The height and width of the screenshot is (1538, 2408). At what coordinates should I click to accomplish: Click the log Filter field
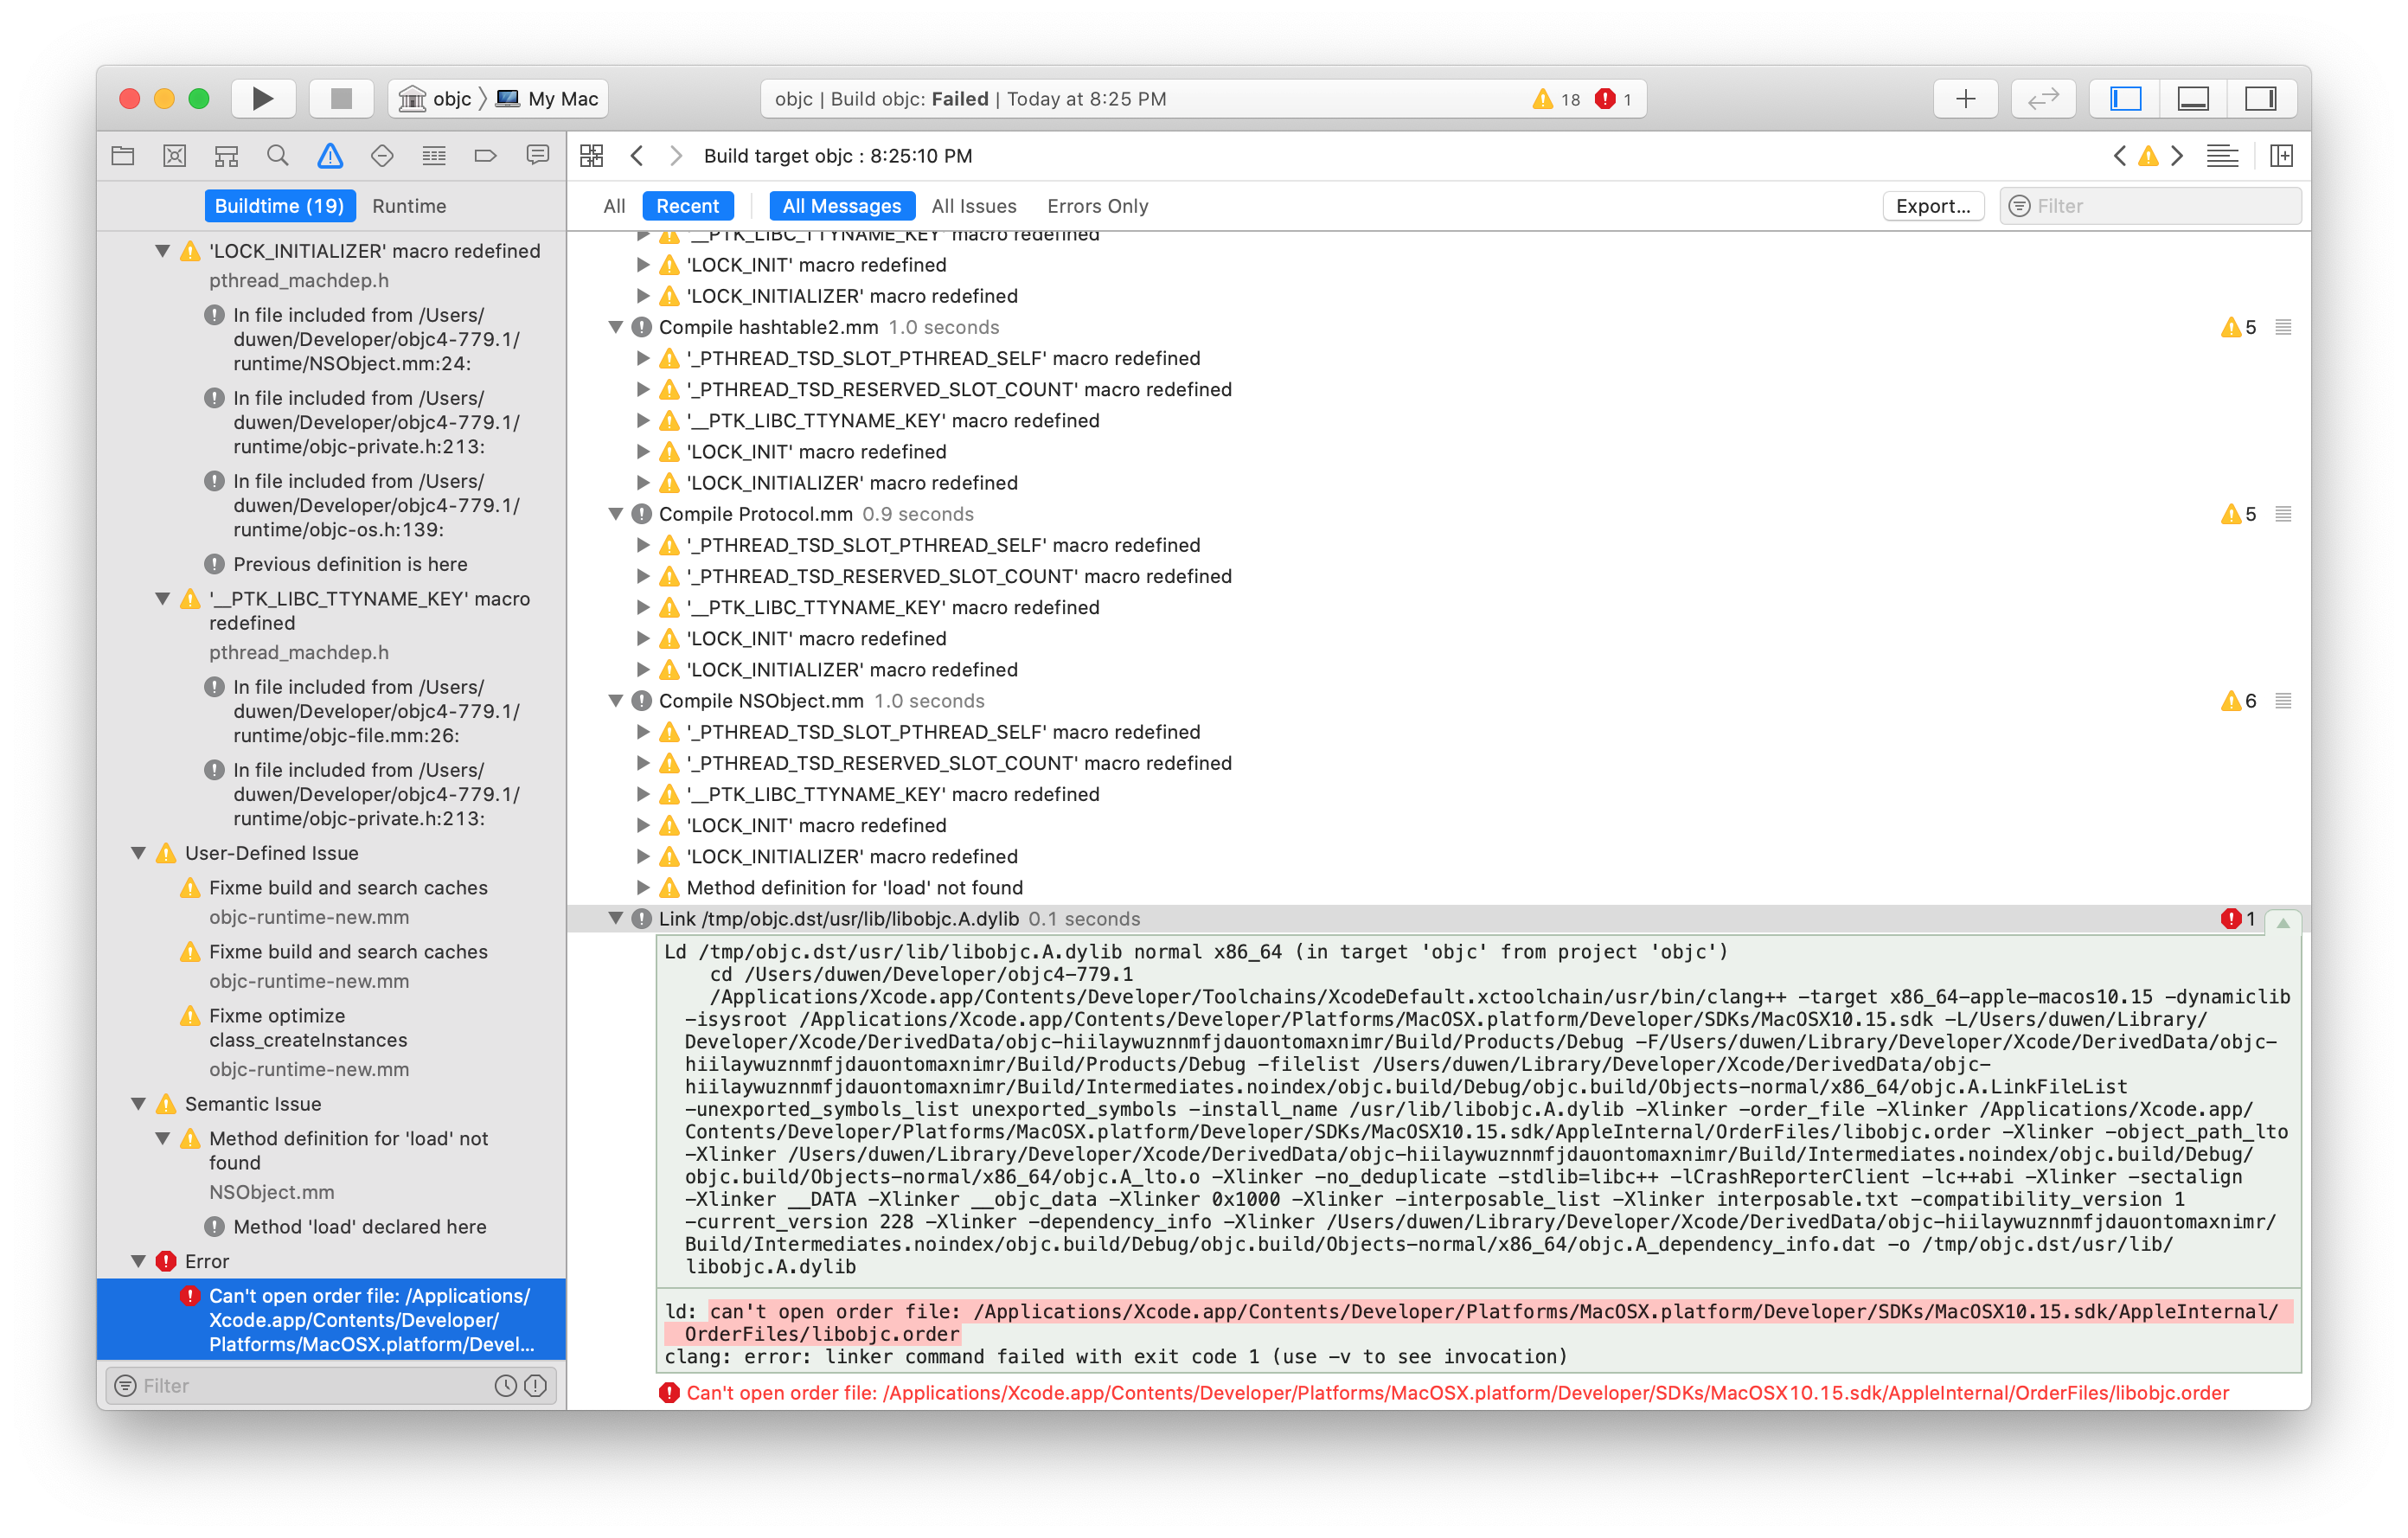tap(2150, 205)
